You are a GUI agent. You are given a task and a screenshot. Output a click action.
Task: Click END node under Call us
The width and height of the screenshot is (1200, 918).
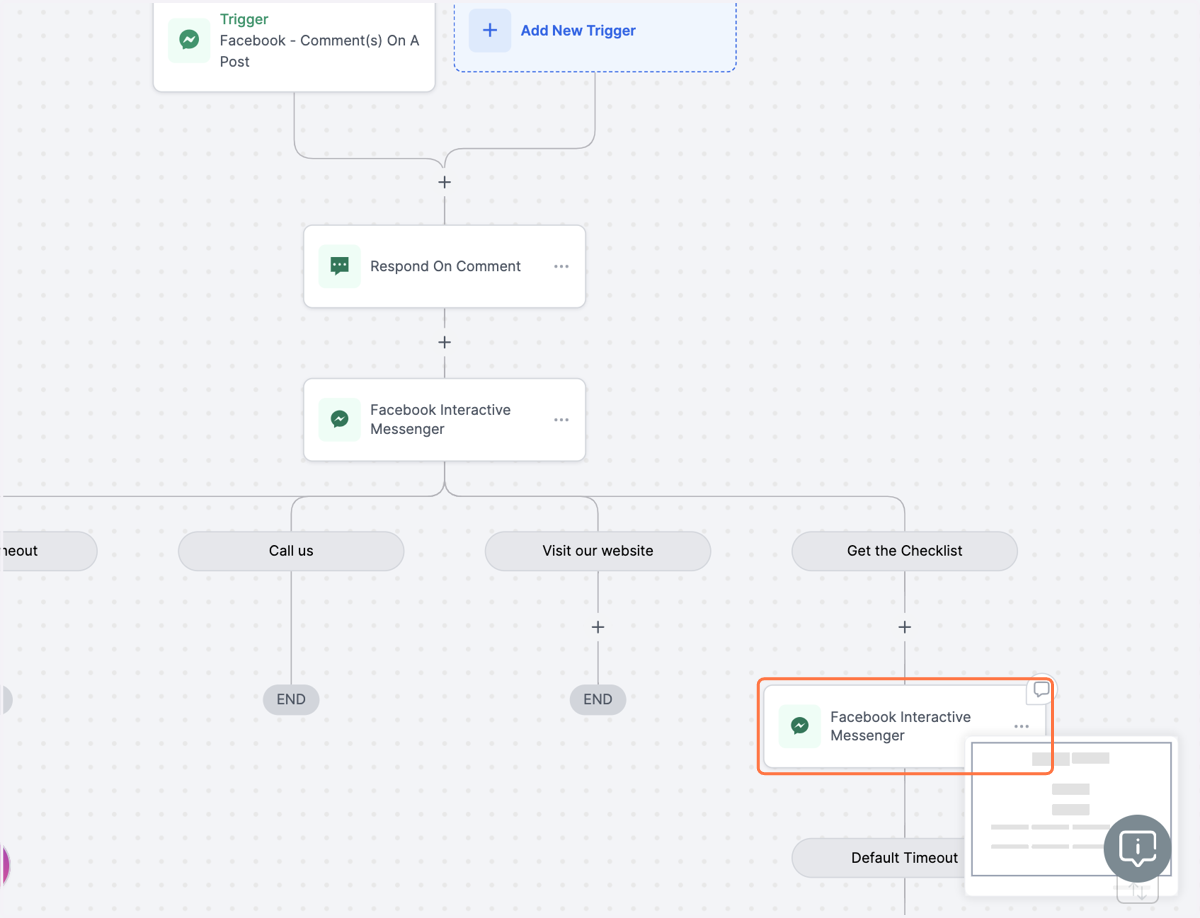(x=291, y=699)
